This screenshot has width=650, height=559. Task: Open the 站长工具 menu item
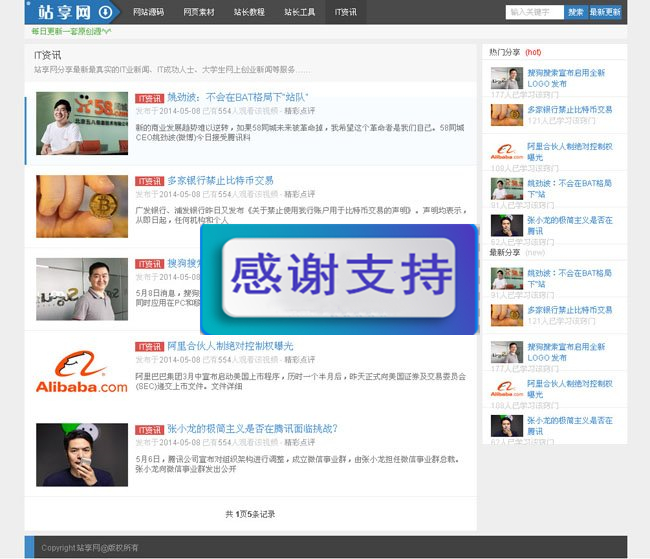pos(300,12)
